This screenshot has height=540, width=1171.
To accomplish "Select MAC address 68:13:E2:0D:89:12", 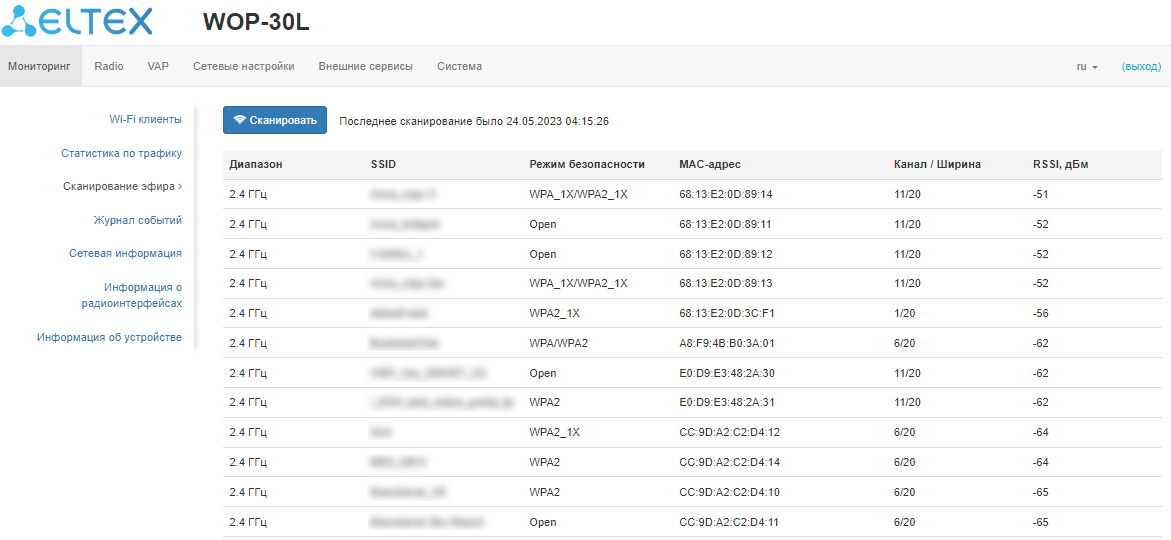I will pos(726,254).
